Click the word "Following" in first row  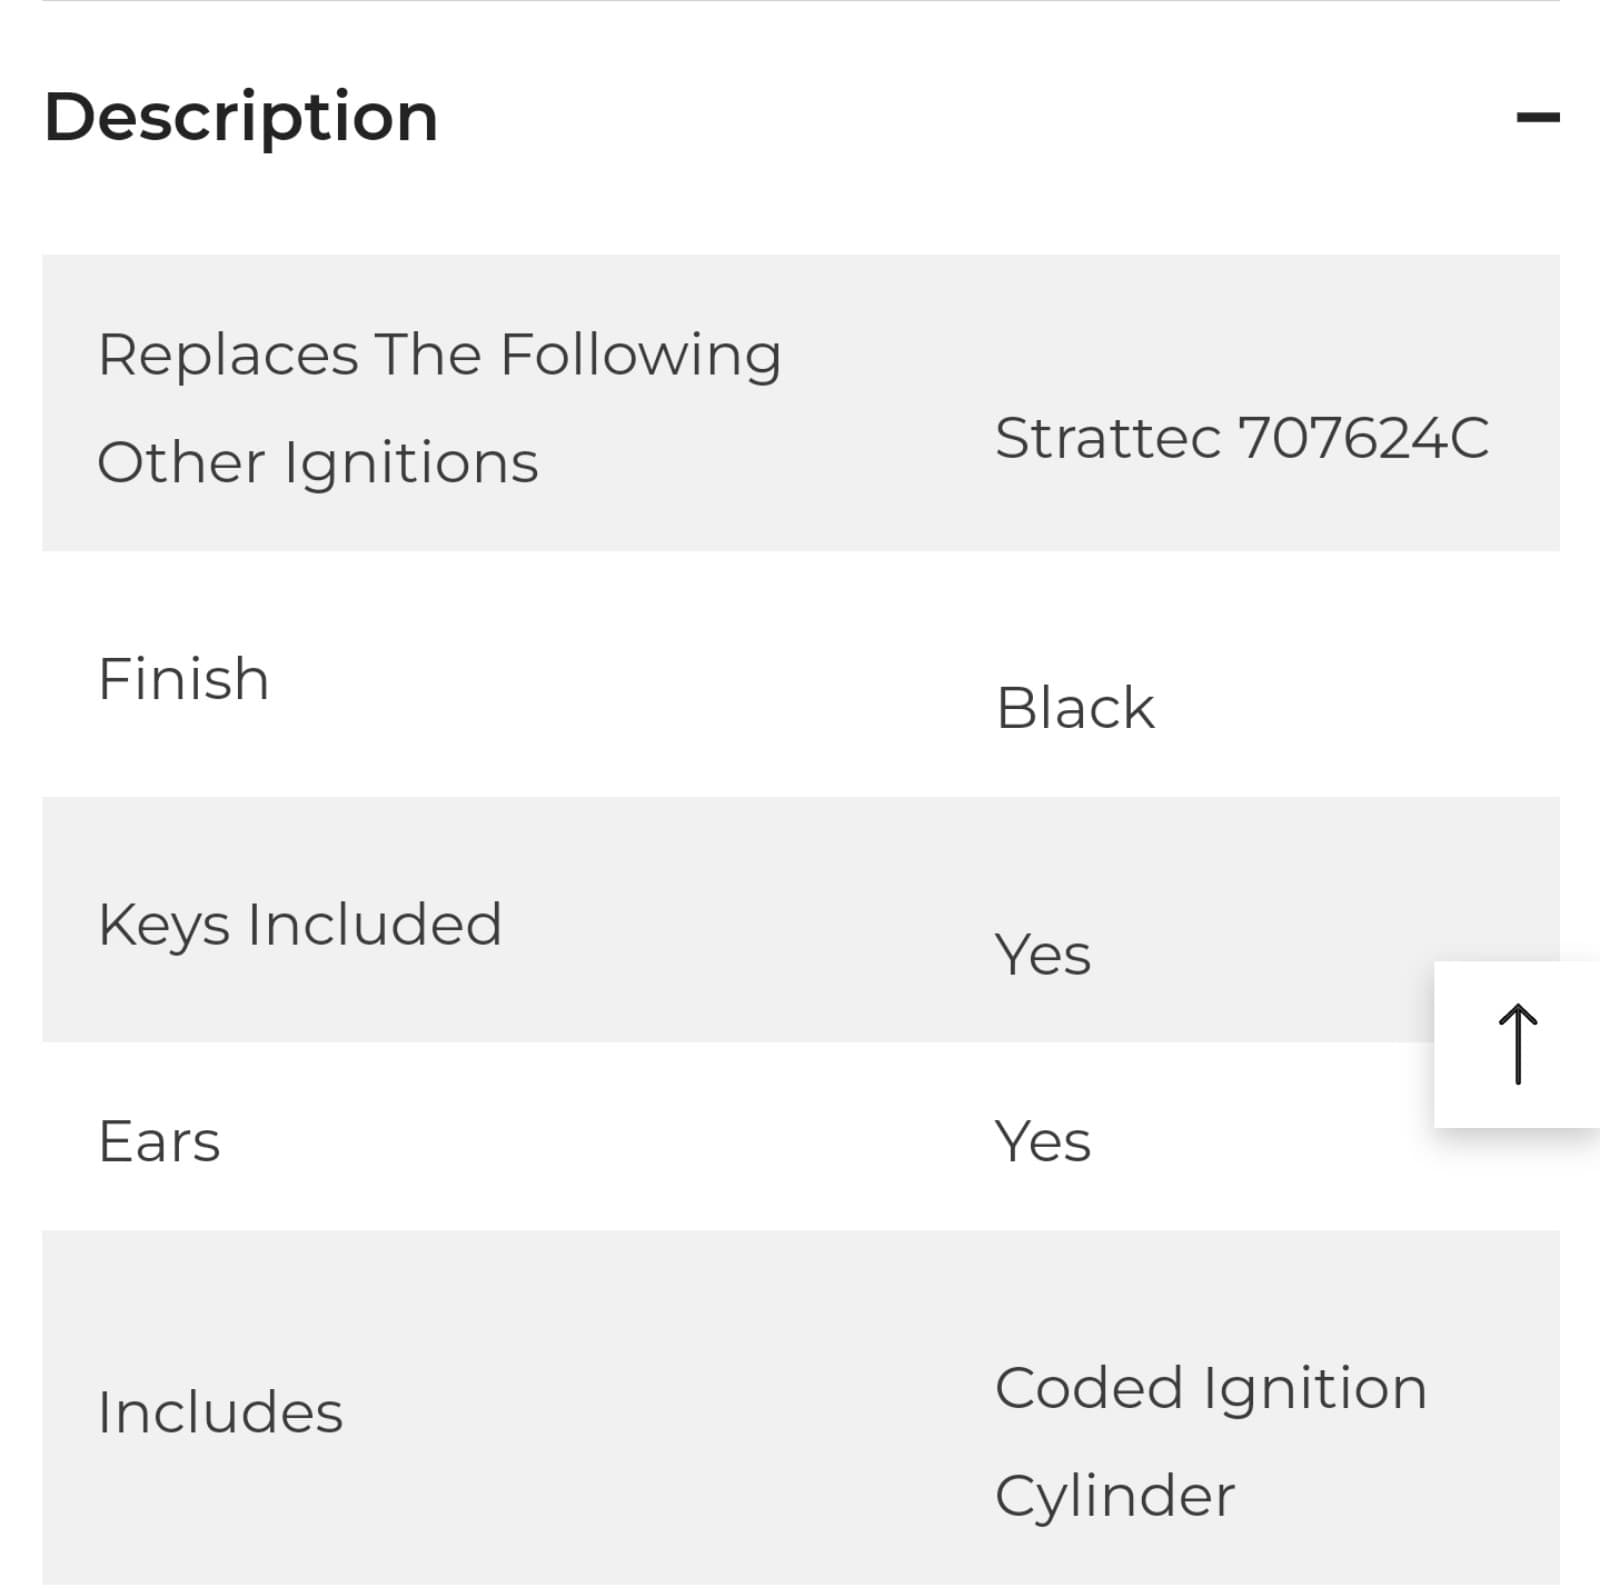tap(640, 355)
